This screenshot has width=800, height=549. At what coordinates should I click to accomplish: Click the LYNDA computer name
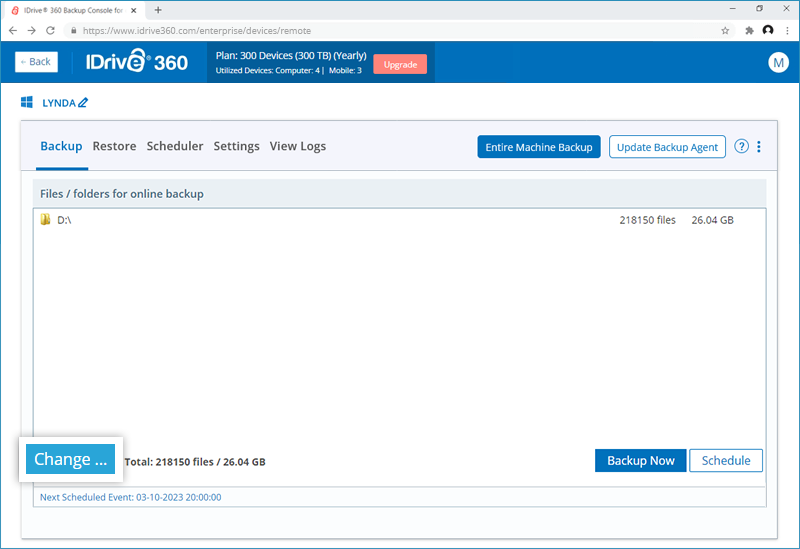point(59,103)
